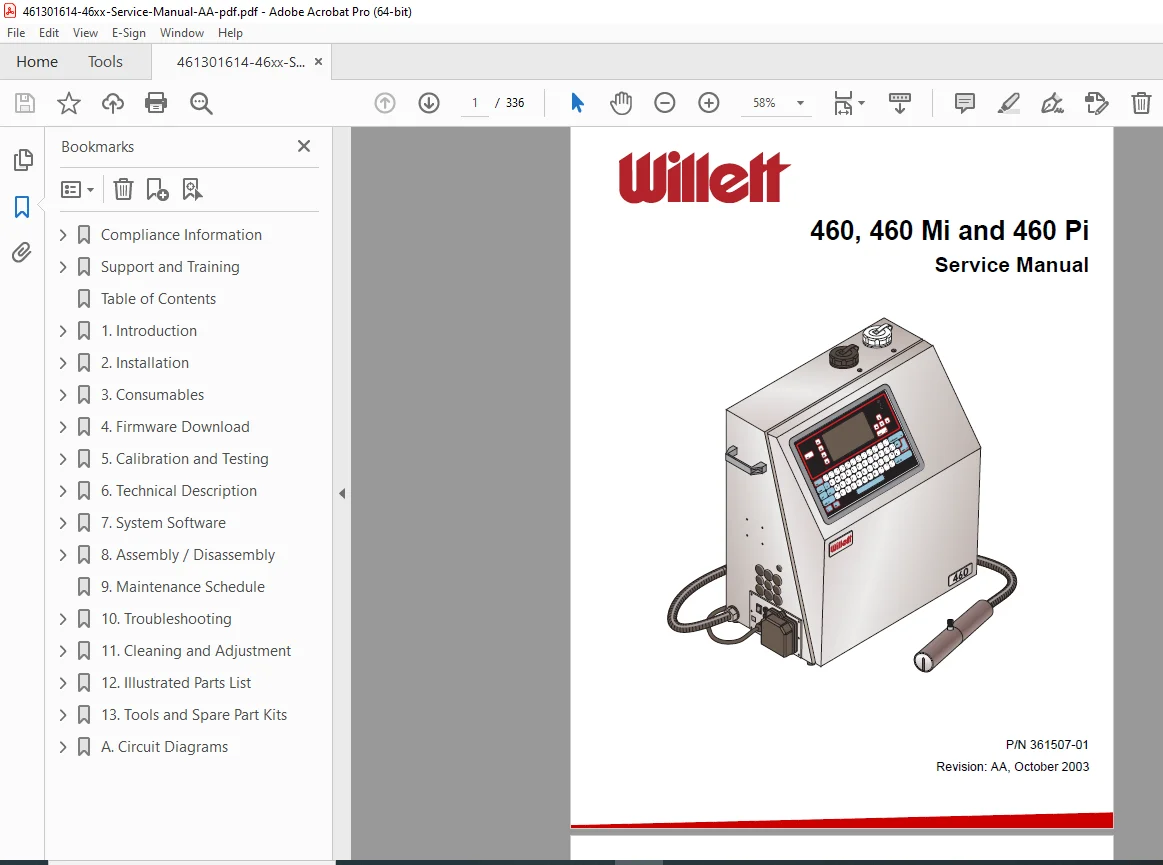Activate the Hand pan tool
Image resolution: width=1163 pixels, height=865 pixels.
621,103
